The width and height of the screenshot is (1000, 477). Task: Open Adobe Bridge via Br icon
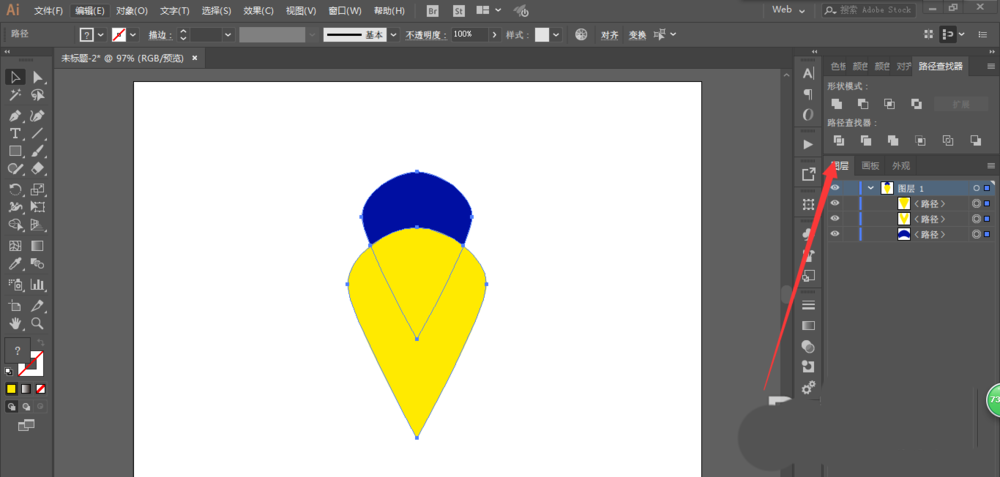click(432, 10)
